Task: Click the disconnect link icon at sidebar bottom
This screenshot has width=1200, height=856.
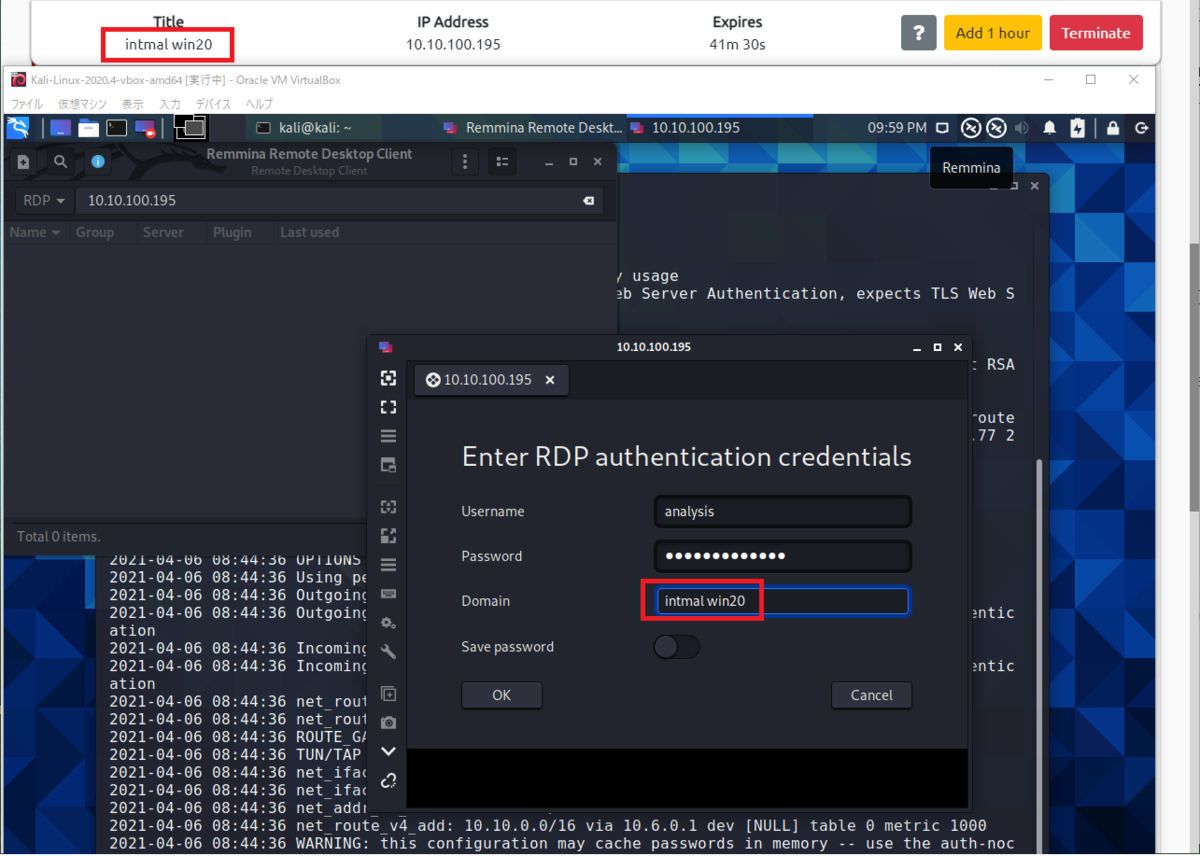Action: [x=389, y=781]
